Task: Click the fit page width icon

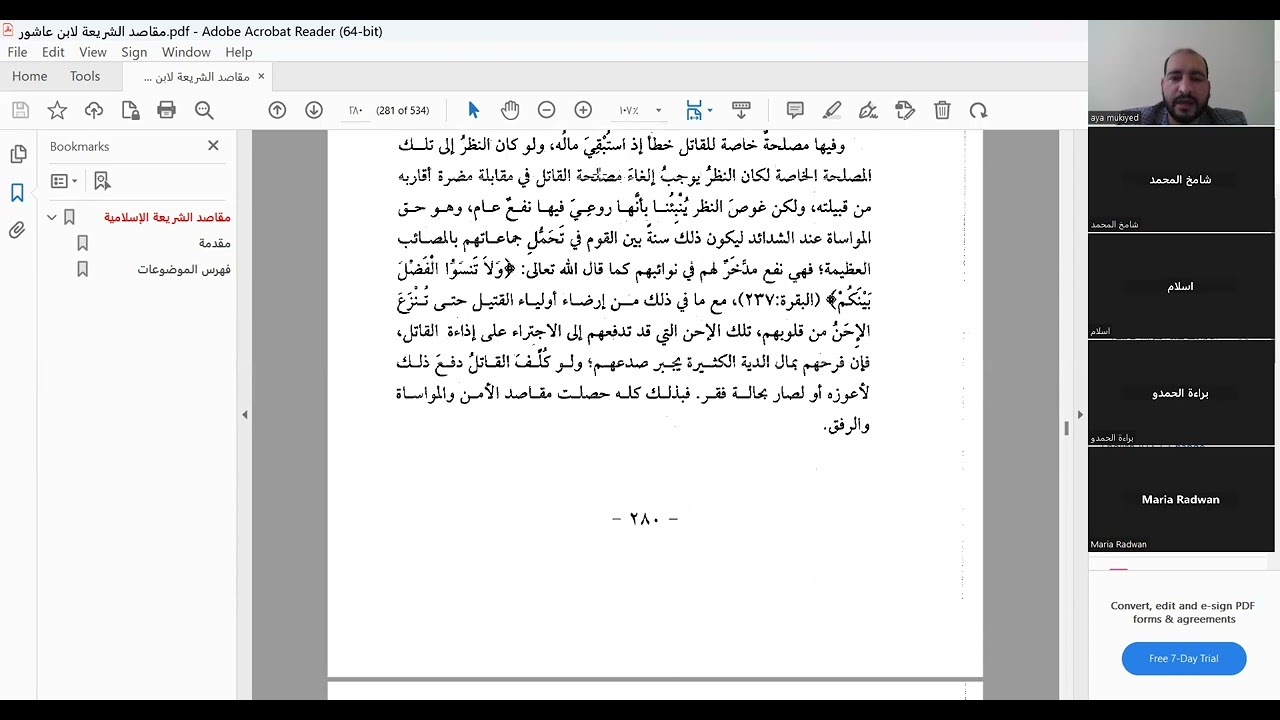Action: [694, 110]
